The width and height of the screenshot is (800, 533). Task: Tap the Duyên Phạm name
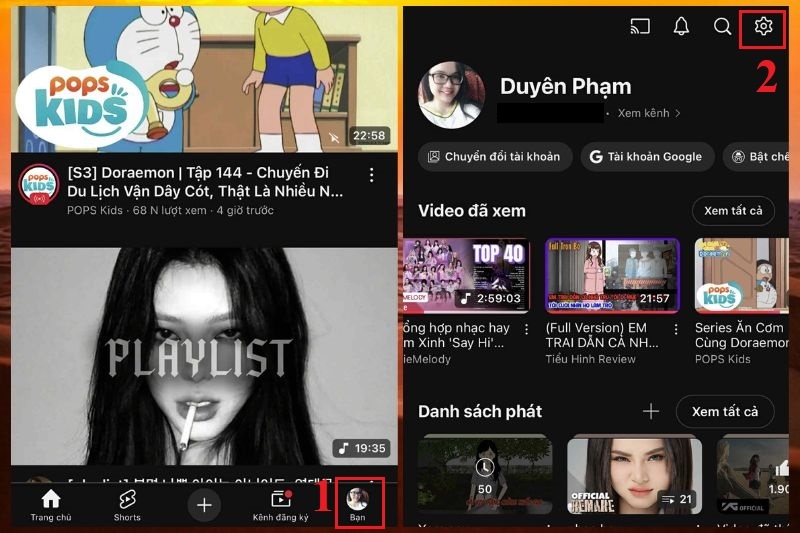(x=565, y=86)
